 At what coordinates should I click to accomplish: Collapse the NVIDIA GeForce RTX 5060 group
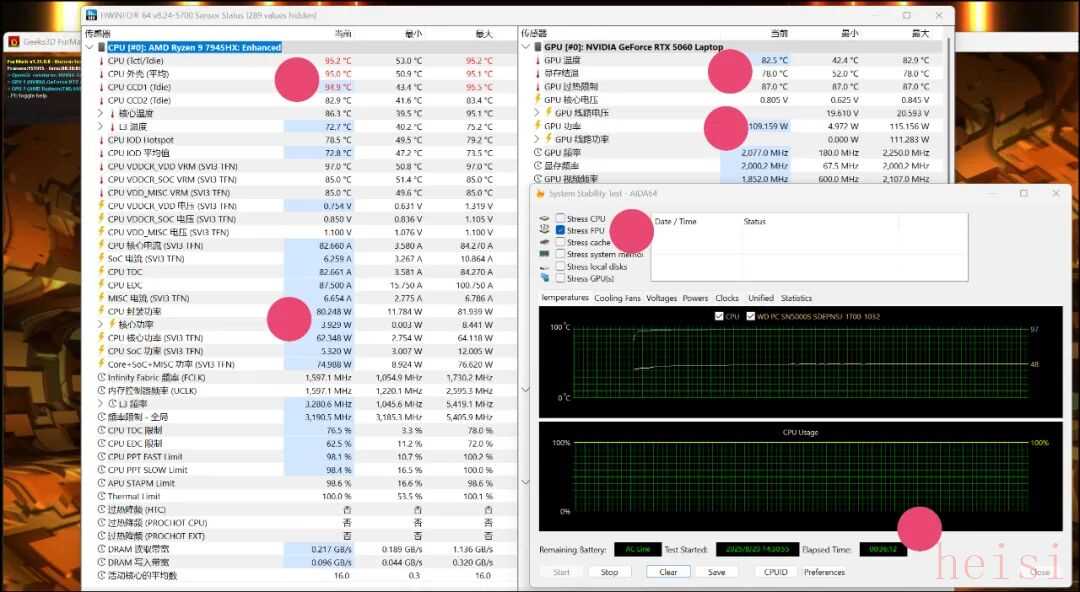[525, 47]
